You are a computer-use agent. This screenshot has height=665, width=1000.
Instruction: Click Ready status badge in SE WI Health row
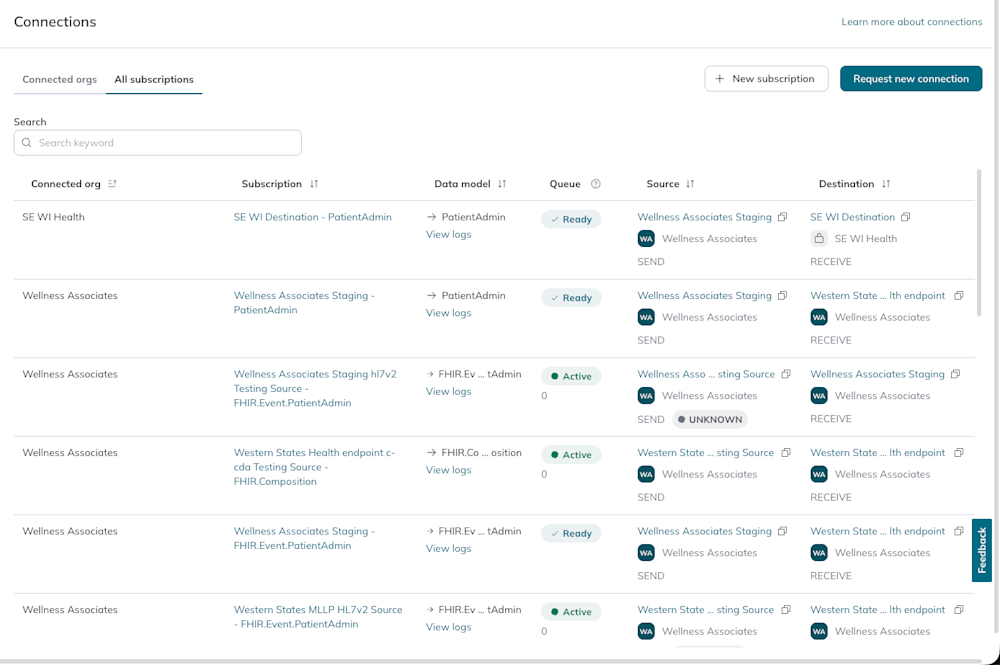tap(571, 219)
